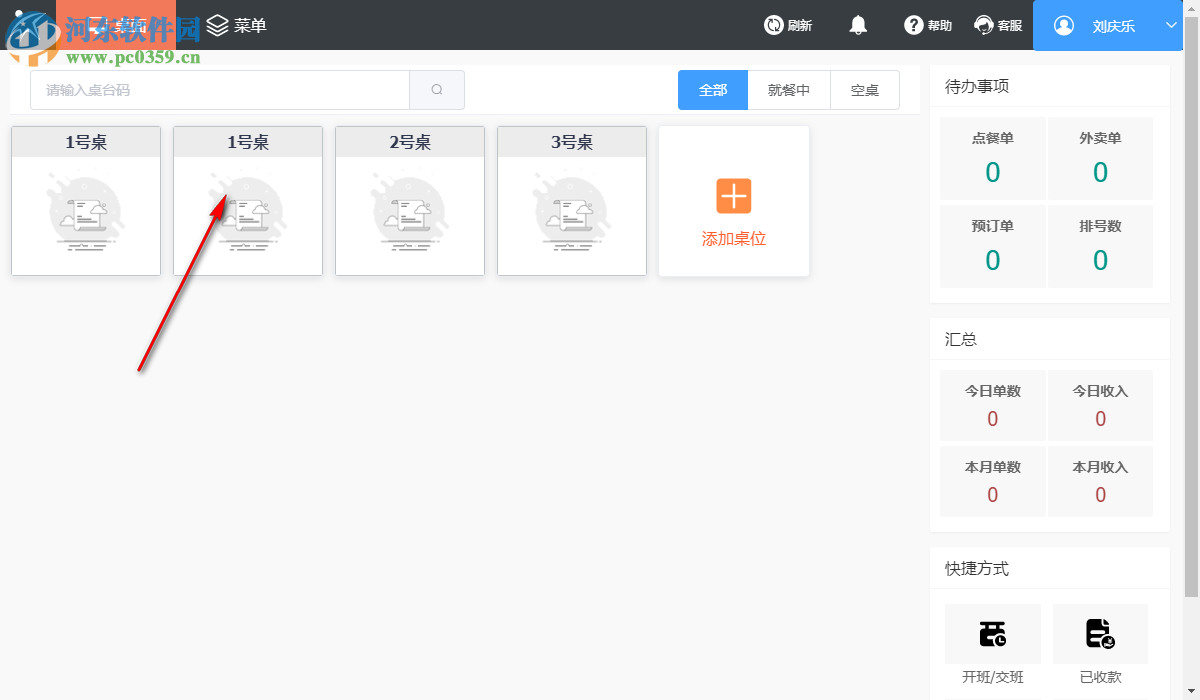This screenshot has height=700, width=1200.
Task: Open the 1号桌 table card
Action: [x=85, y=200]
